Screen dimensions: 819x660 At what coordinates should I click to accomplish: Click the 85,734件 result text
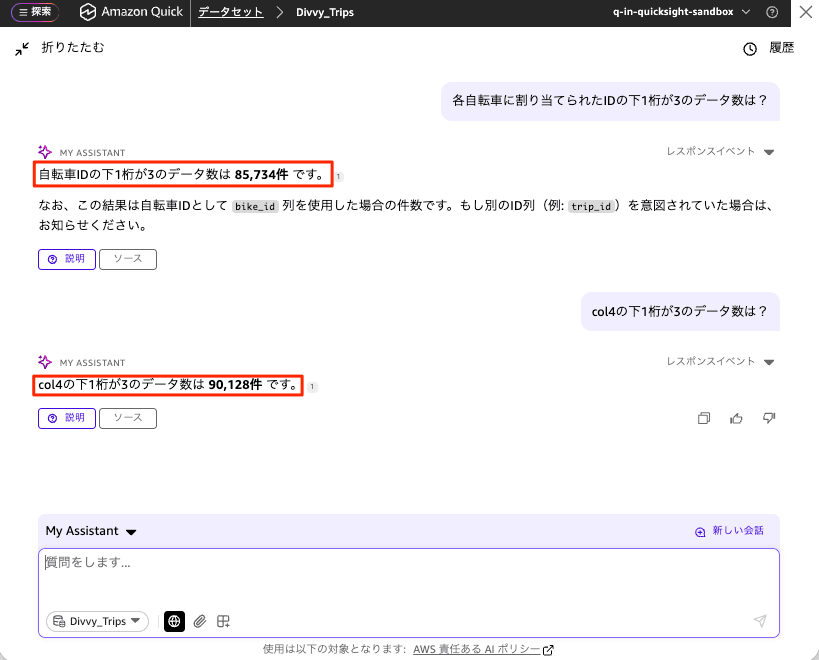coord(261,174)
